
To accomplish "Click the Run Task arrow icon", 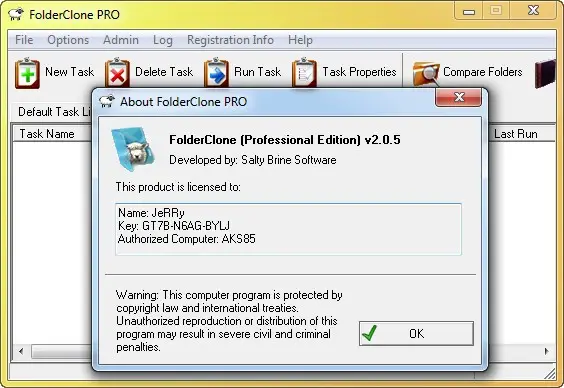I will click(x=216, y=73).
